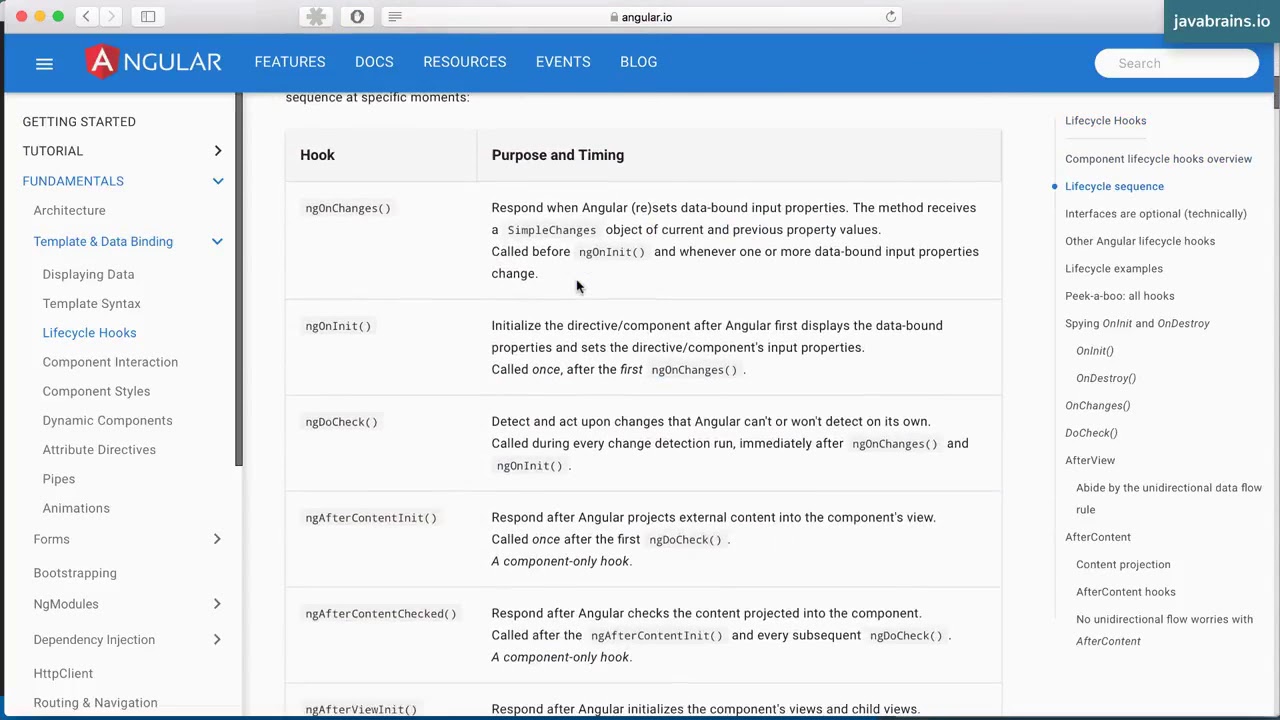Jump to Component lifecycle hooks overview

click(1158, 159)
